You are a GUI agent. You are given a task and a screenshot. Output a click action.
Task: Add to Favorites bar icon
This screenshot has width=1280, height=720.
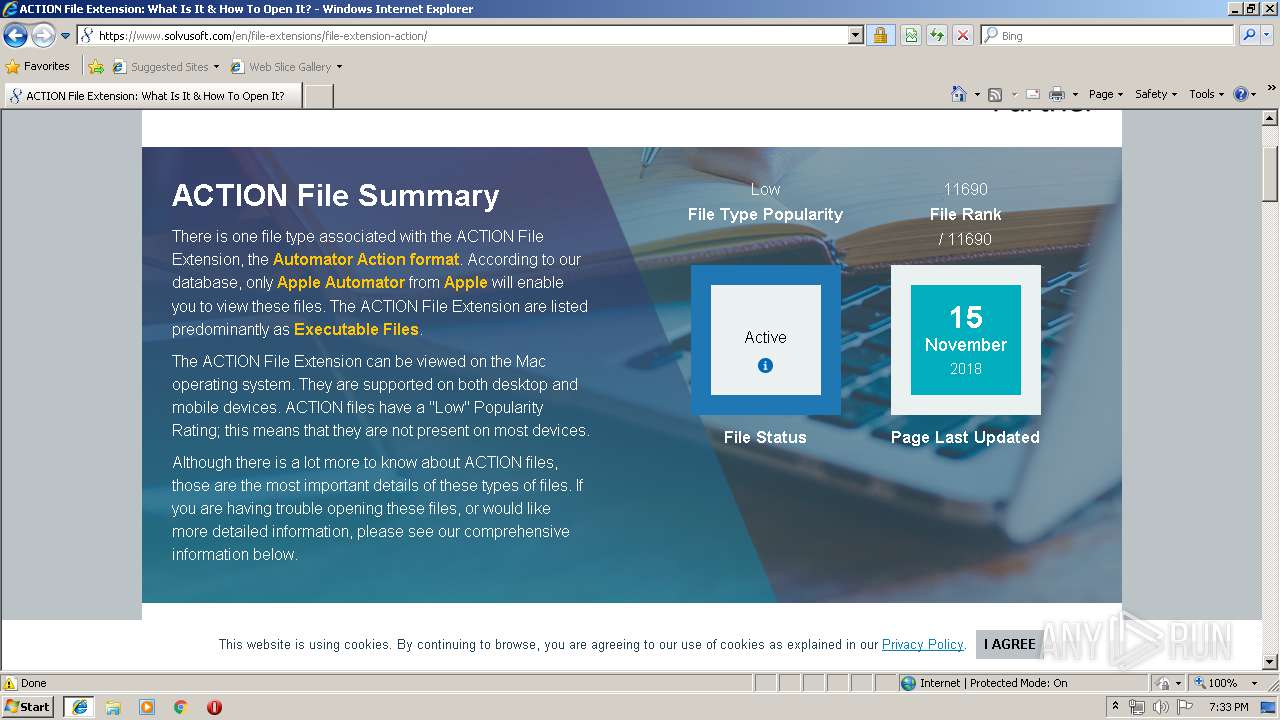point(96,67)
